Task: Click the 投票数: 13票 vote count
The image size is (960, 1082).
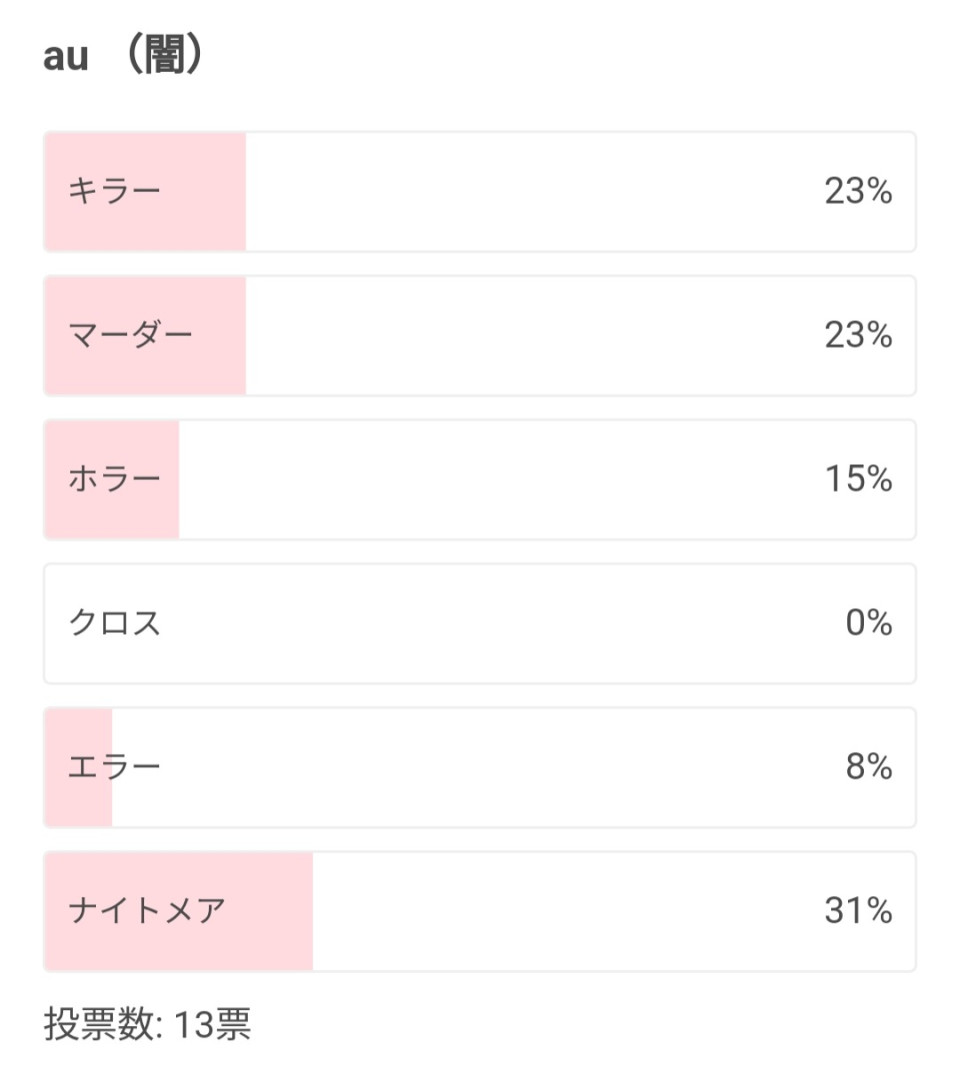Action: coord(147,1025)
